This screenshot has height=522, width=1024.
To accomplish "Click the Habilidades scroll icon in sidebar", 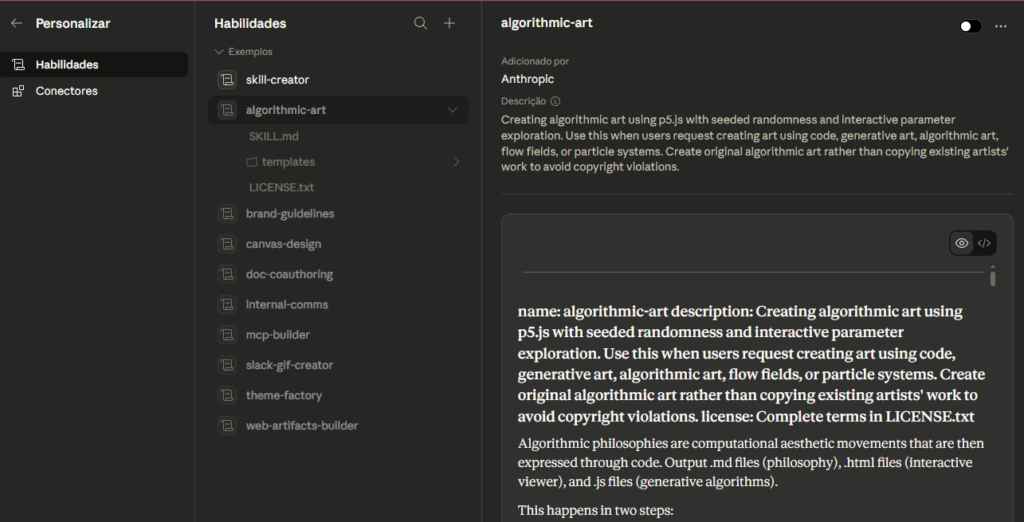I will pyautogui.click(x=18, y=65).
